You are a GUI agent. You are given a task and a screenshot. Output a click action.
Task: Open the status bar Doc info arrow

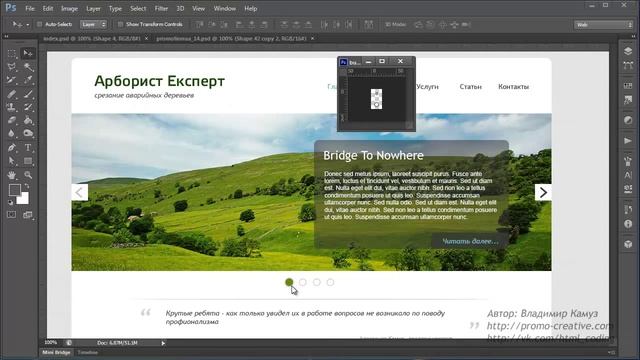(163, 343)
